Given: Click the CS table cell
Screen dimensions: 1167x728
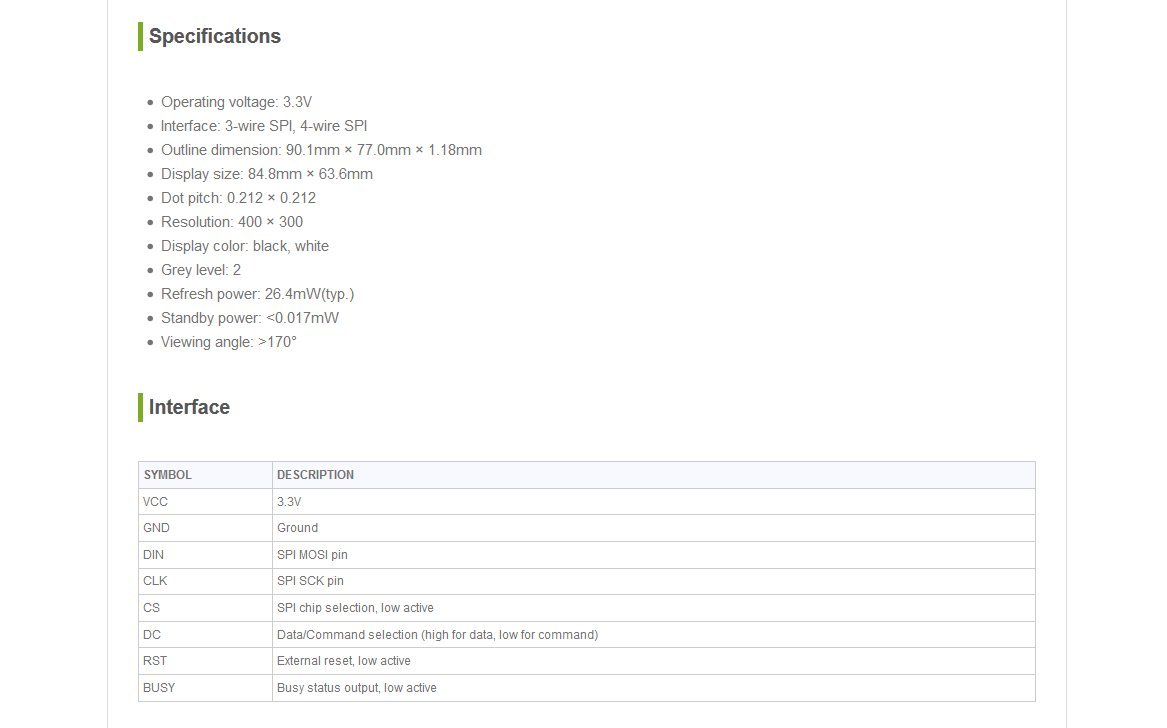Looking at the screenshot, I should [205, 607].
